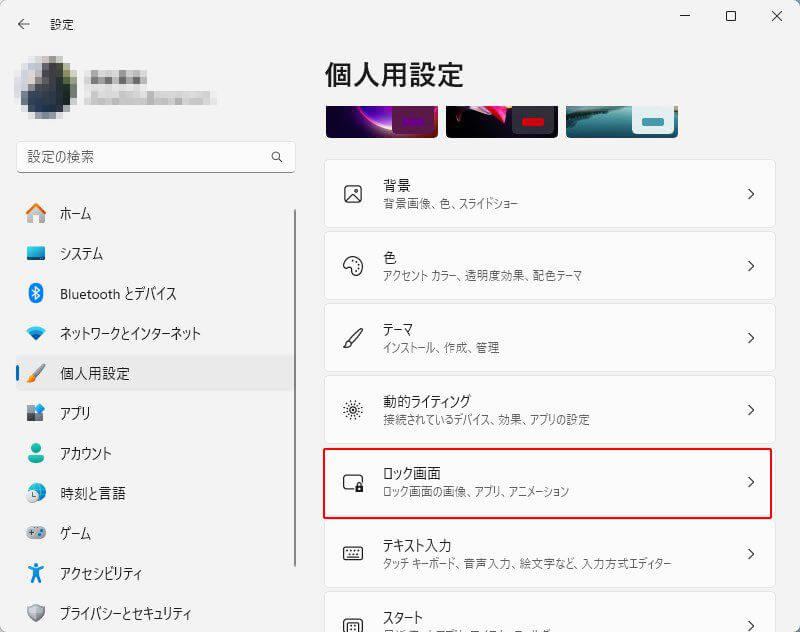
Task: Select the purple theme thumbnail
Action: [381, 121]
